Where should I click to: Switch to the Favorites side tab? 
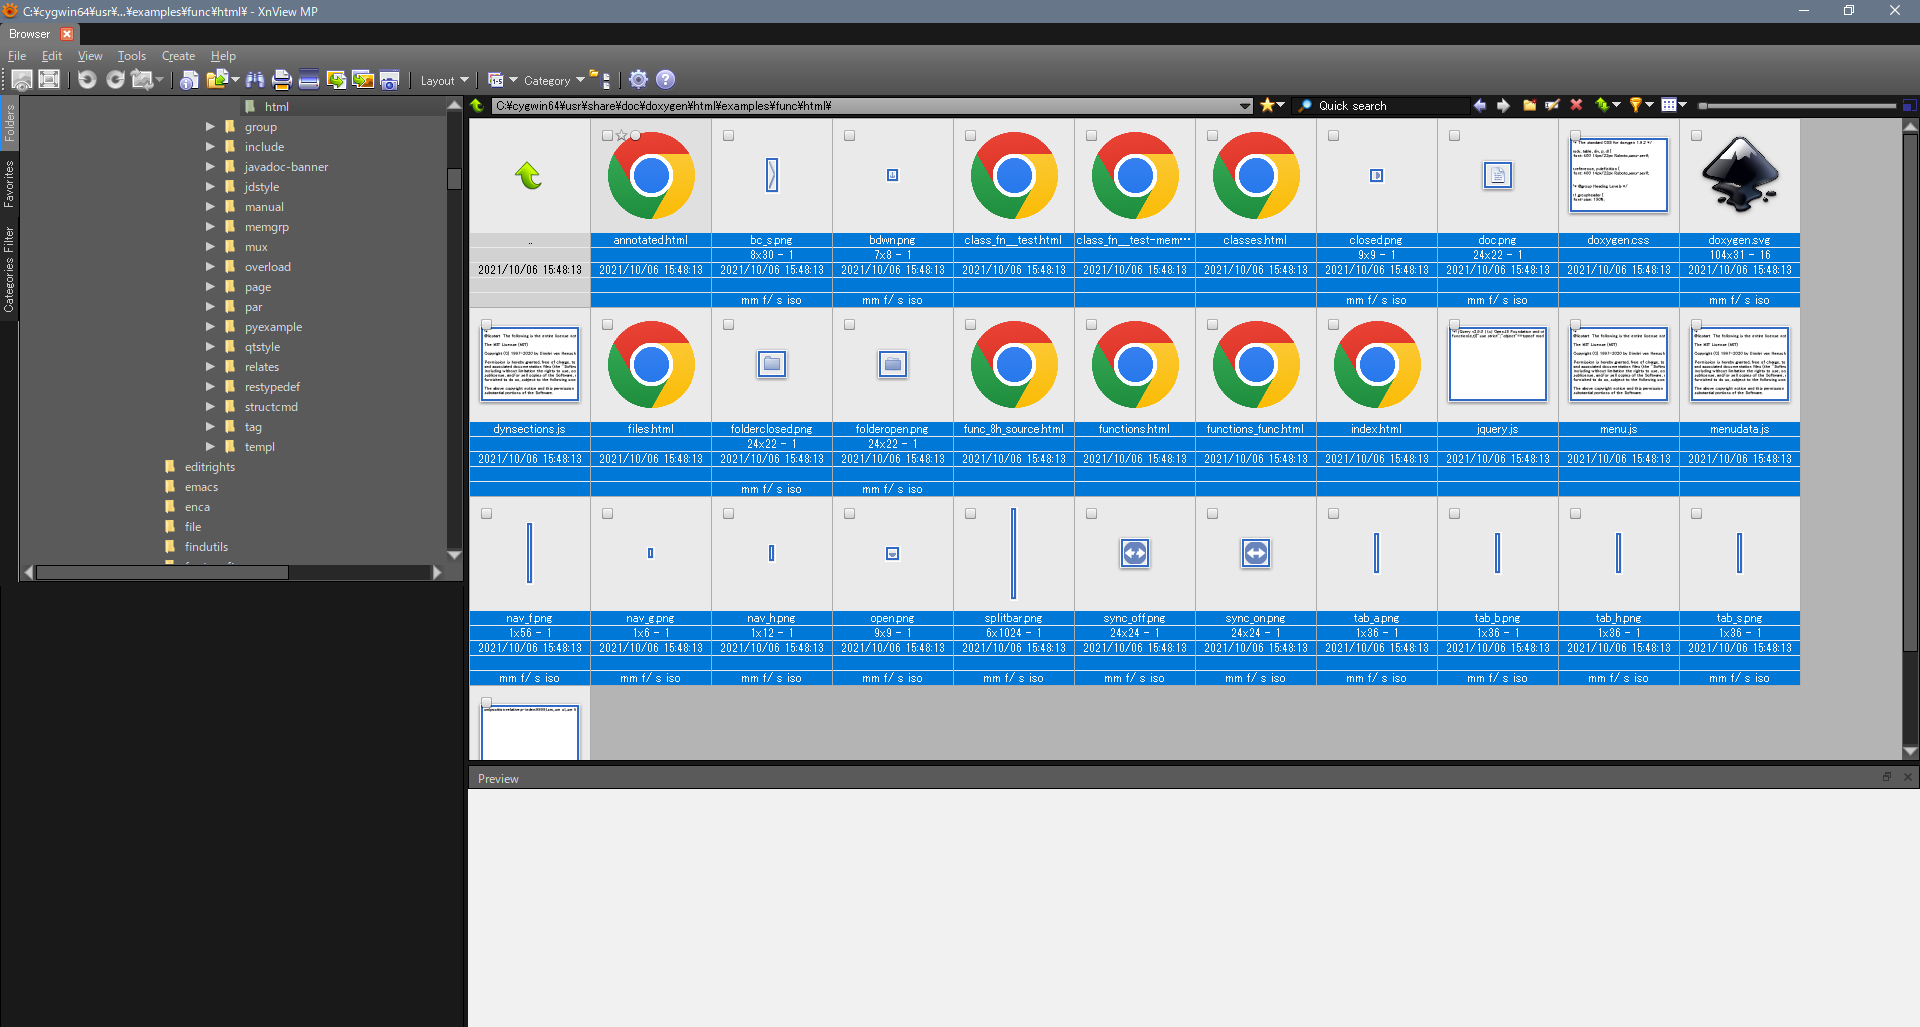pos(9,184)
